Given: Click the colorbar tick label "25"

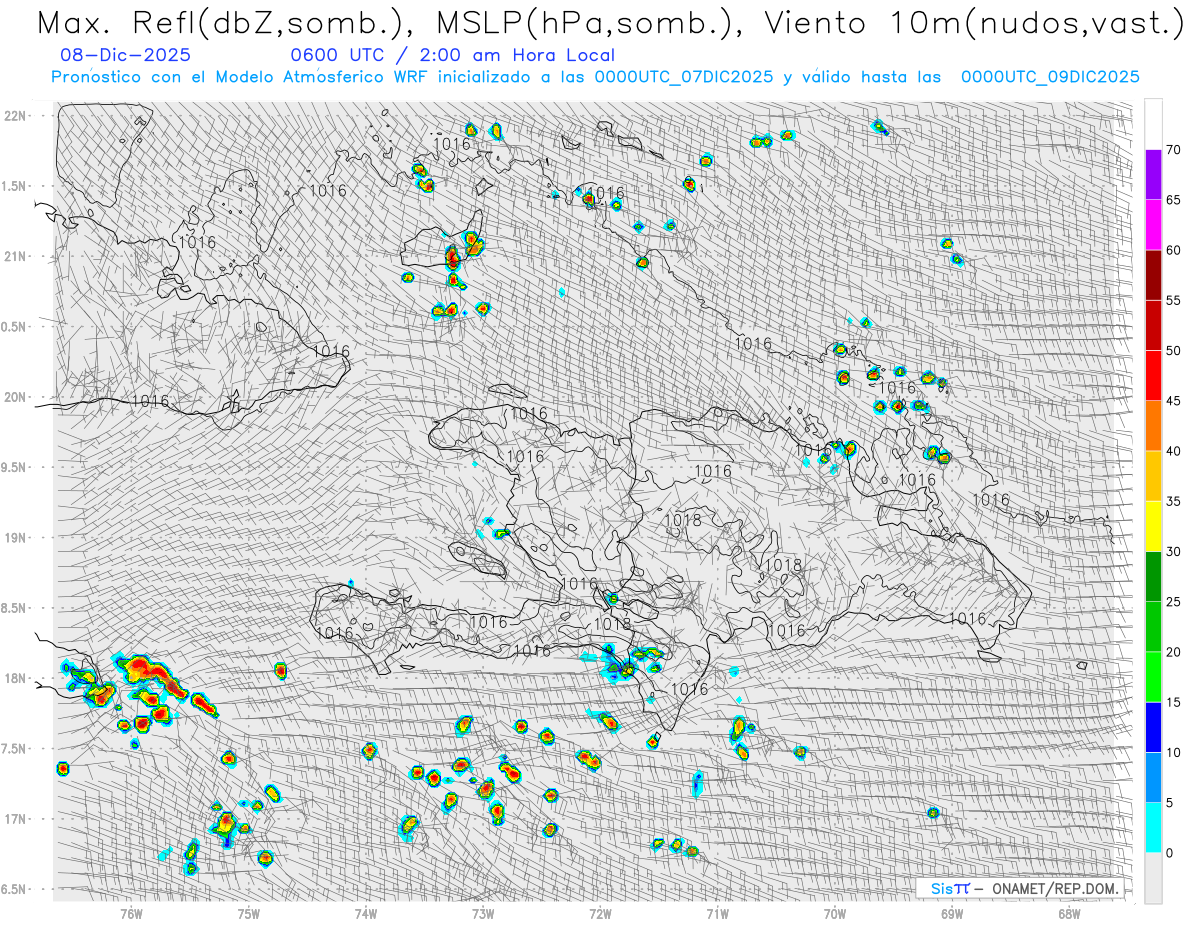Looking at the screenshot, I should click(1173, 601).
